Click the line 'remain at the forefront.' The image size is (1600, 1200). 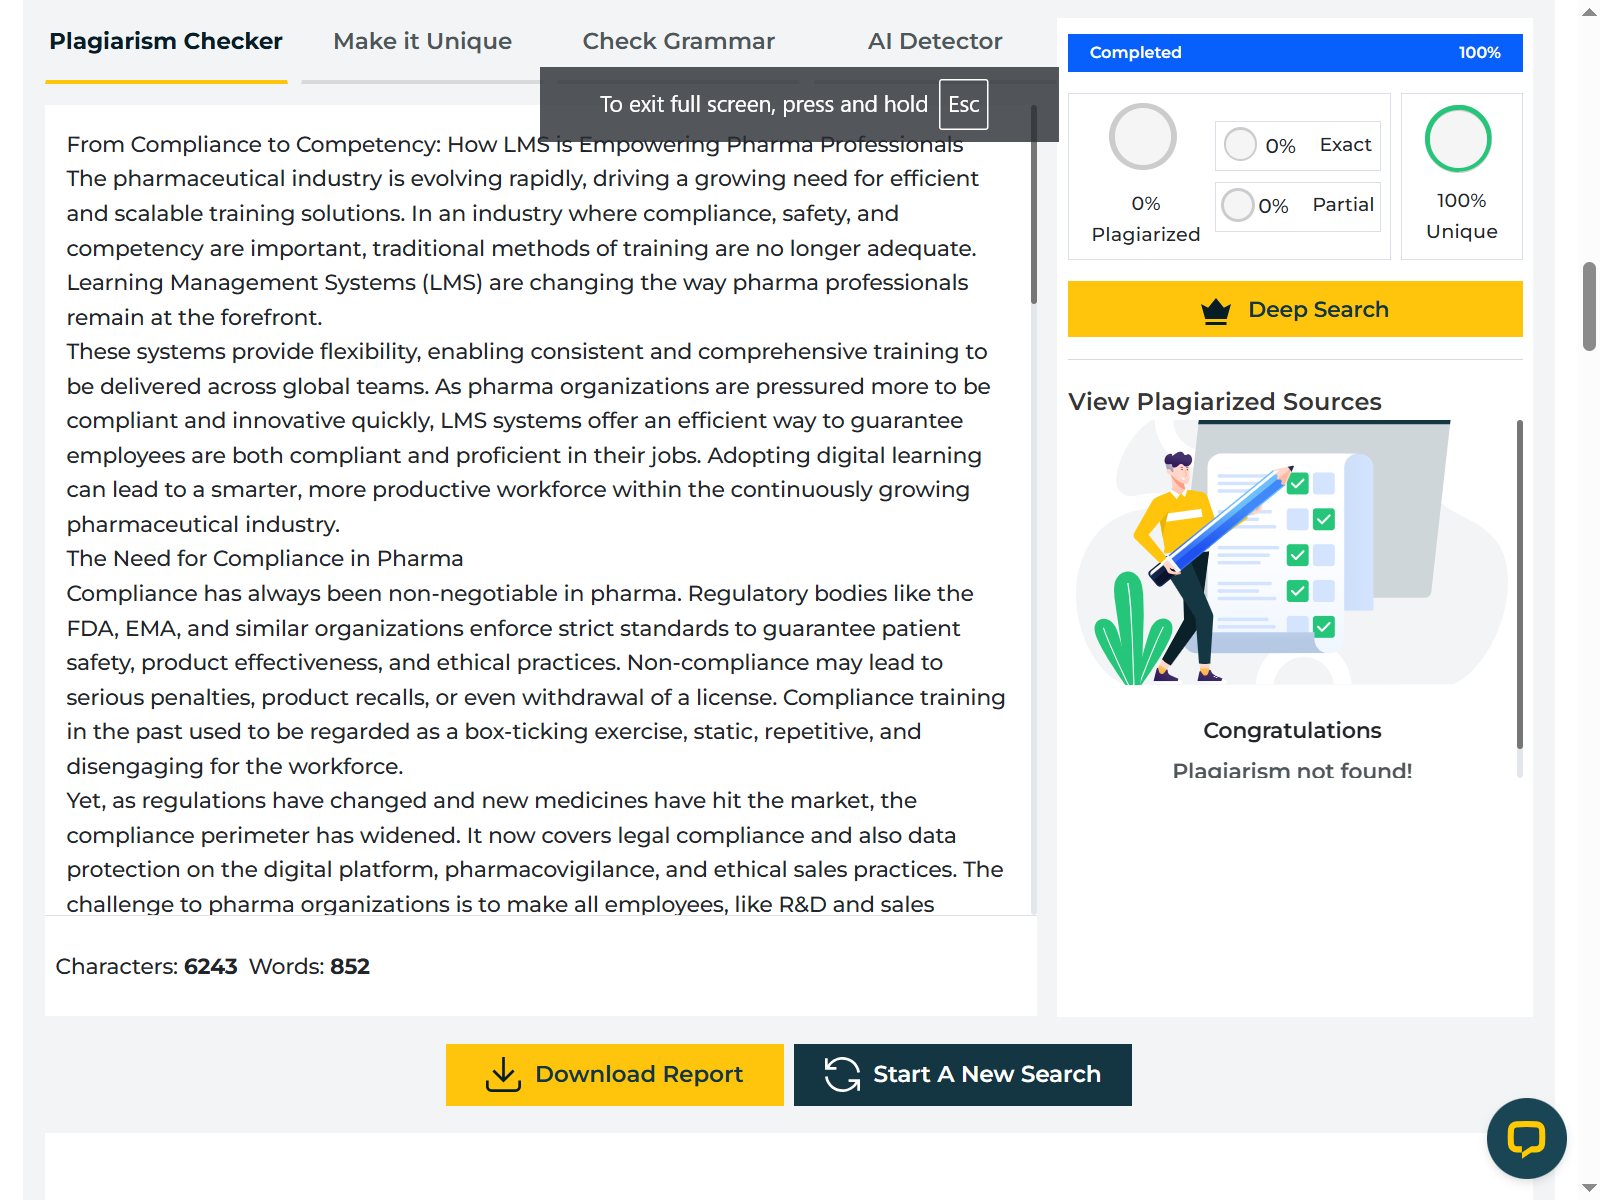tap(194, 318)
